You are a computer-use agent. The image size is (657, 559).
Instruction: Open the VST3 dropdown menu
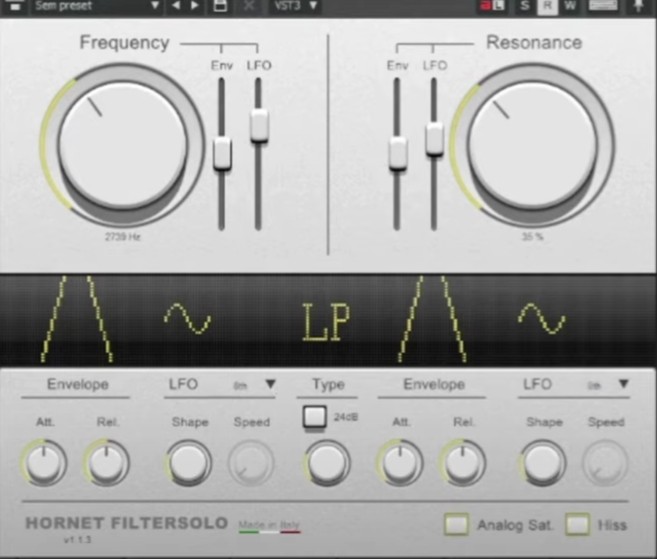click(295, 6)
